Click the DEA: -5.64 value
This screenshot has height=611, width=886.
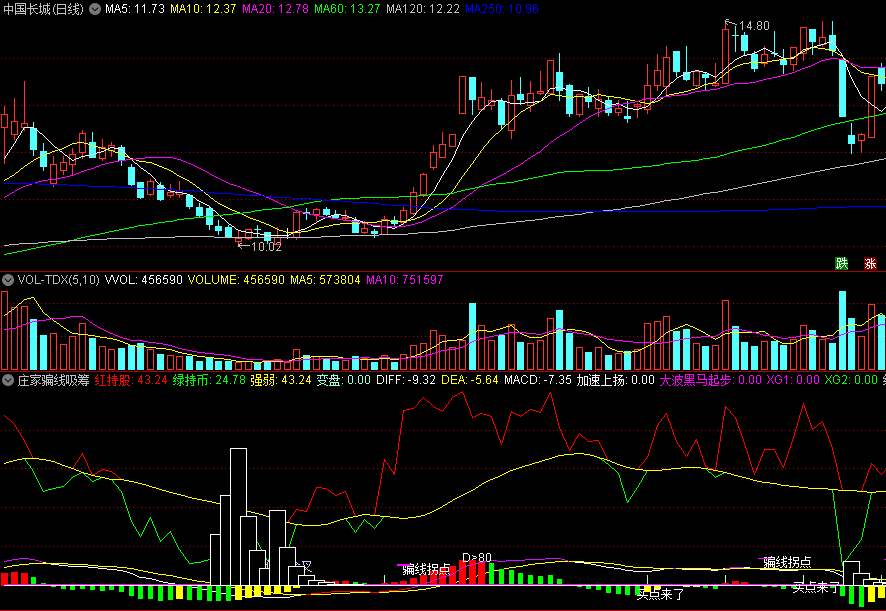click(x=470, y=380)
